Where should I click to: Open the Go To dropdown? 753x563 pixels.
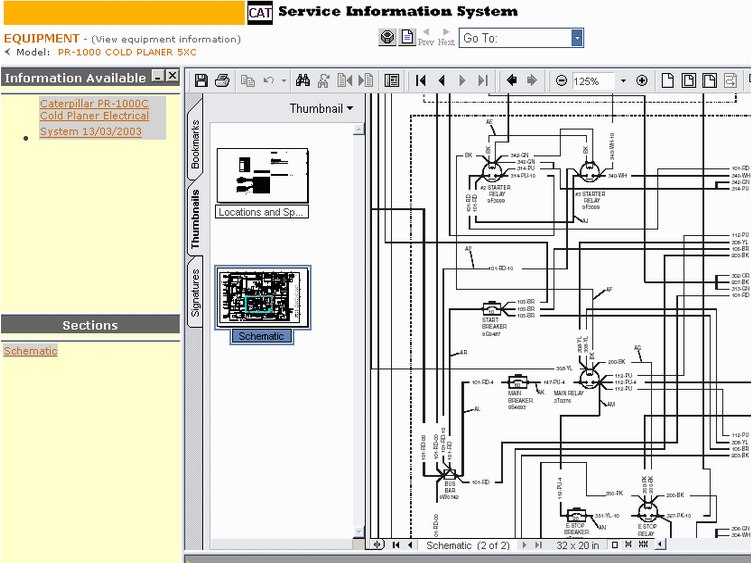(577, 38)
